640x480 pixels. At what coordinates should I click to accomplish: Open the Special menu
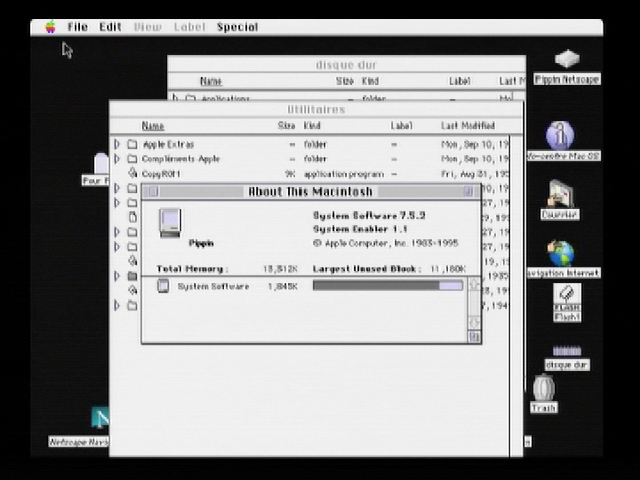tap(237, 27)
